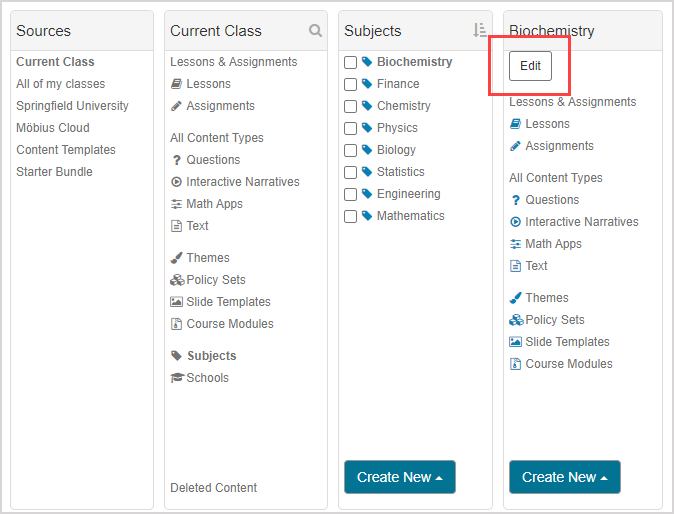Click the Assignments pencil icon in Current Class

click(x=177, y=106)
